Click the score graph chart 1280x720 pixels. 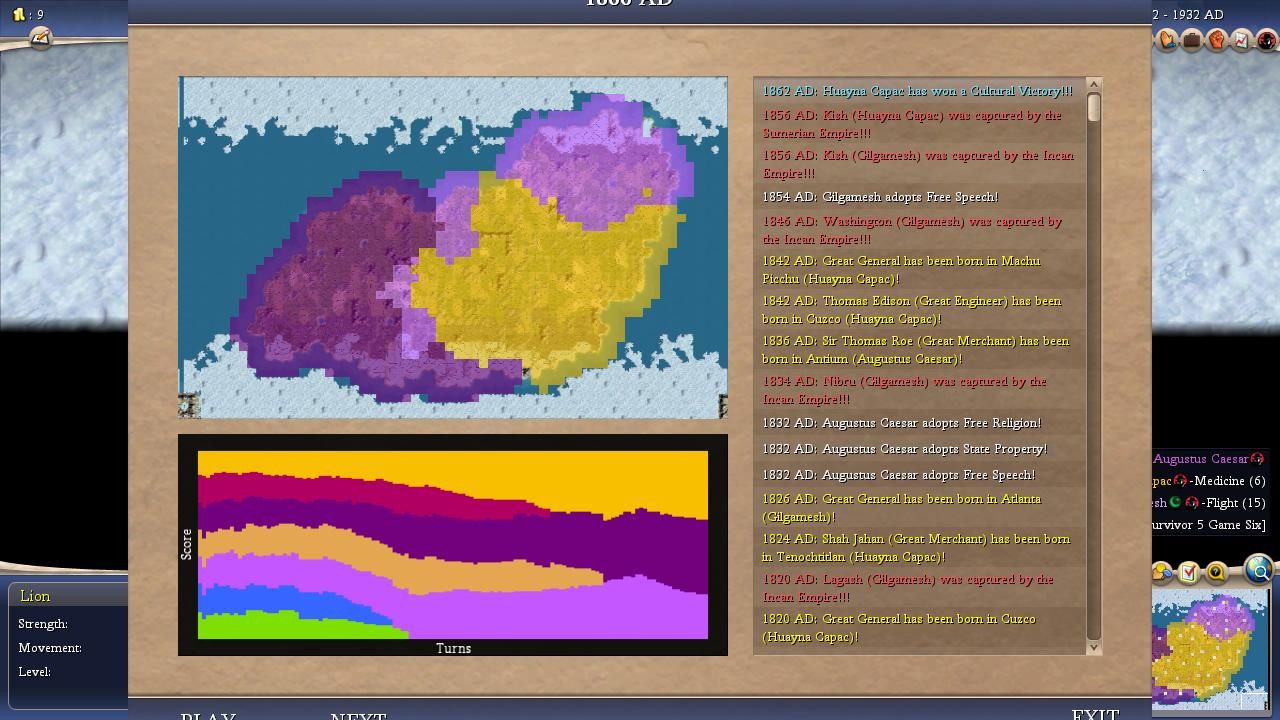click(x=453, y=544)
